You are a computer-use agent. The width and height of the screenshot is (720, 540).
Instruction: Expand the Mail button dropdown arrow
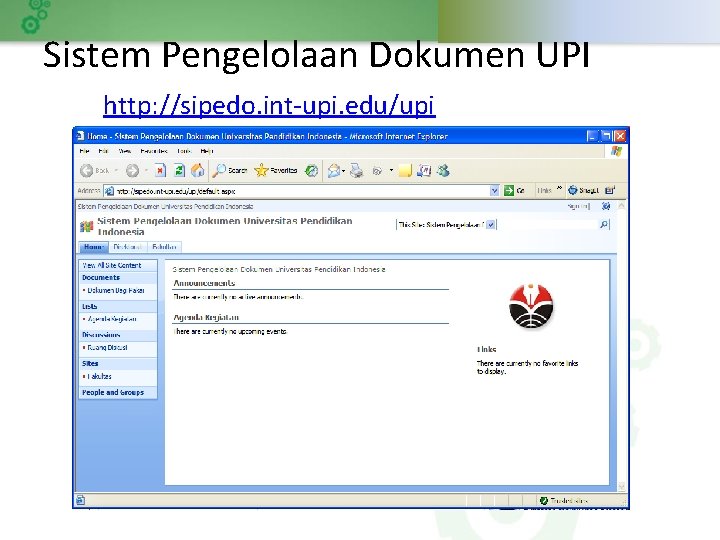tap(343, 171)
